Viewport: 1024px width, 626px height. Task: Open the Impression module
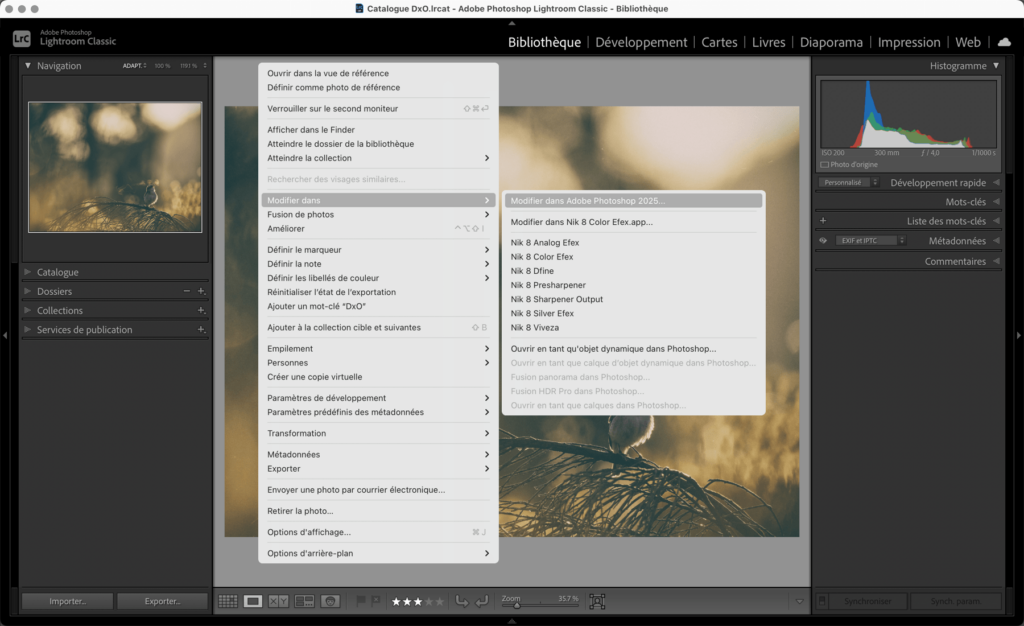908,42
